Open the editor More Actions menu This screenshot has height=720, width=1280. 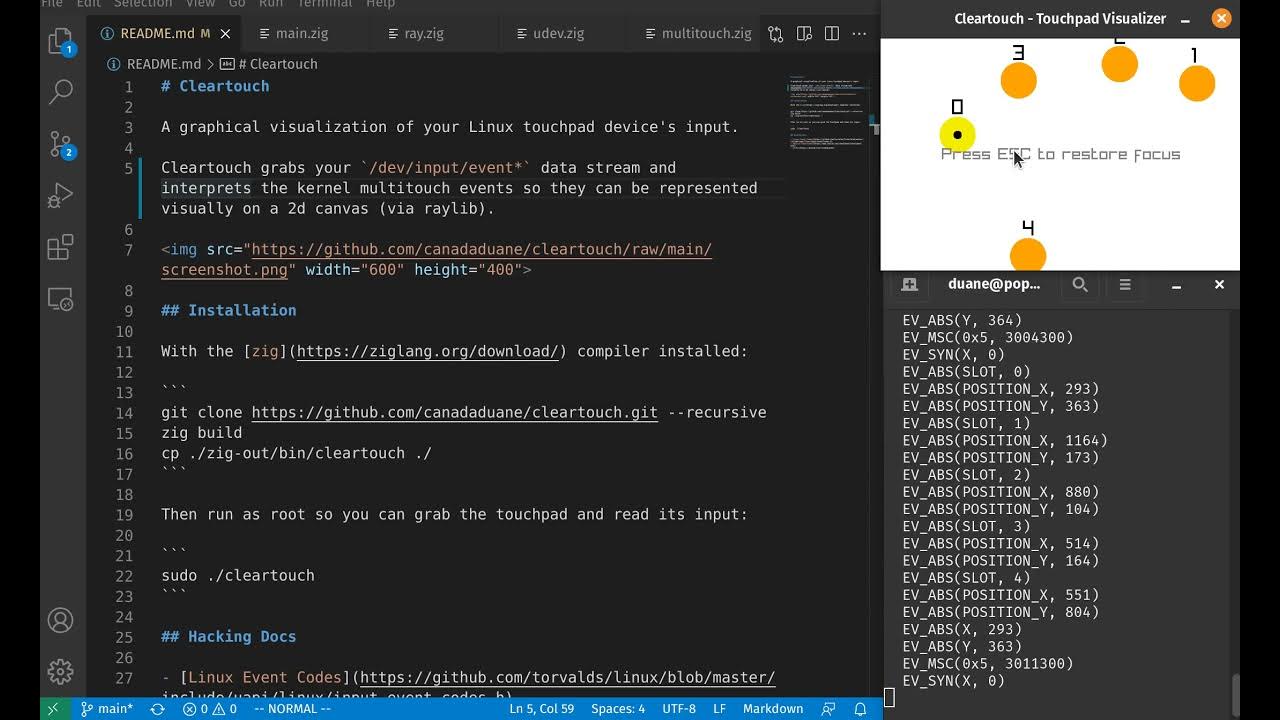tap(860, 34)
